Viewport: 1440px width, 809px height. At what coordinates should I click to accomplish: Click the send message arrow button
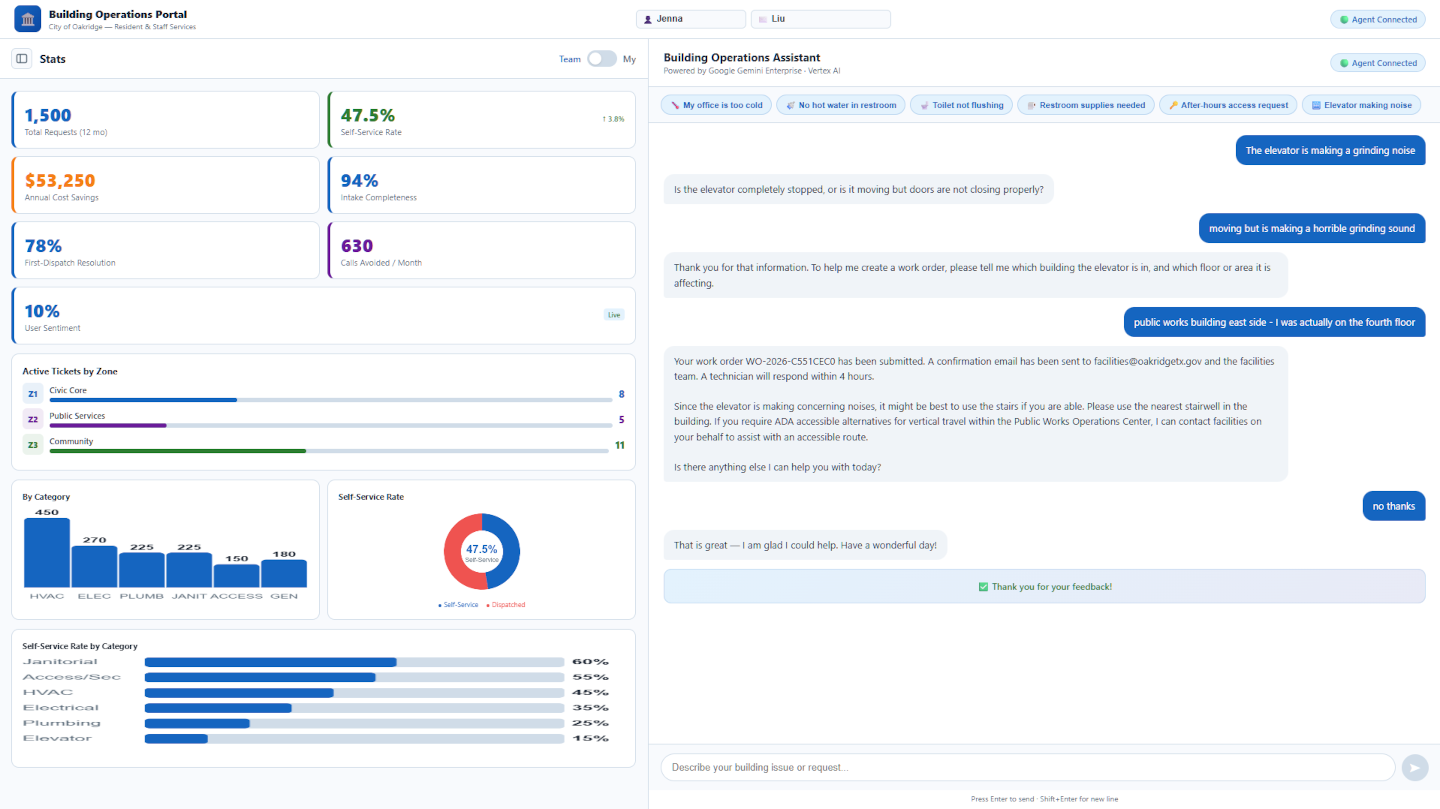coord(1414,767)
